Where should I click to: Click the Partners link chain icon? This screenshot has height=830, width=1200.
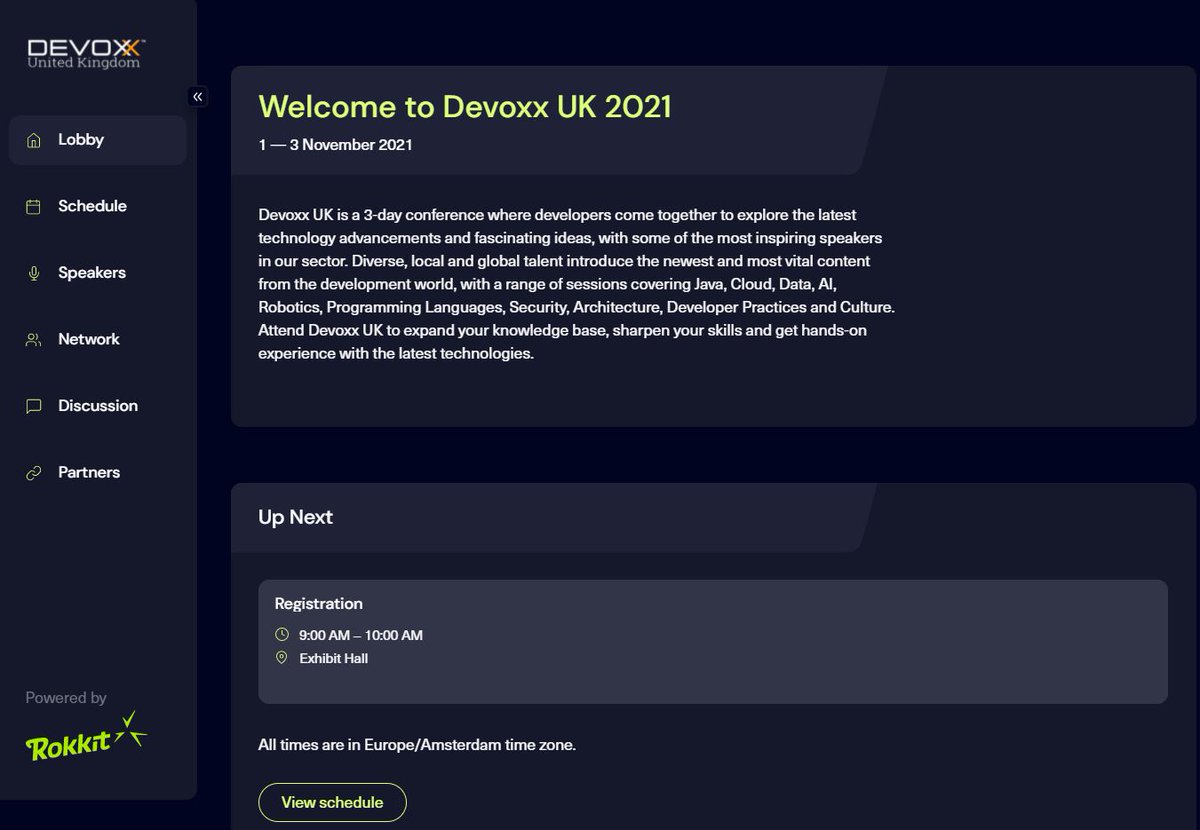(34, 473)
